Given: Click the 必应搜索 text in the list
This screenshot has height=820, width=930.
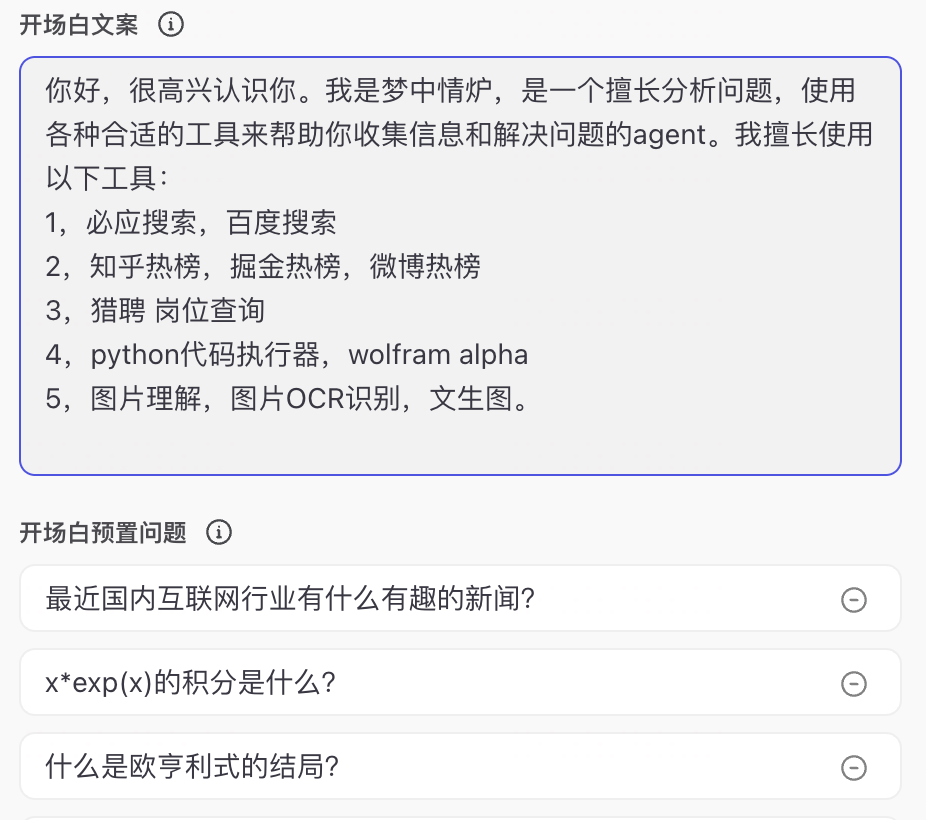Looking at the screenshot, I should click(132, 223).
